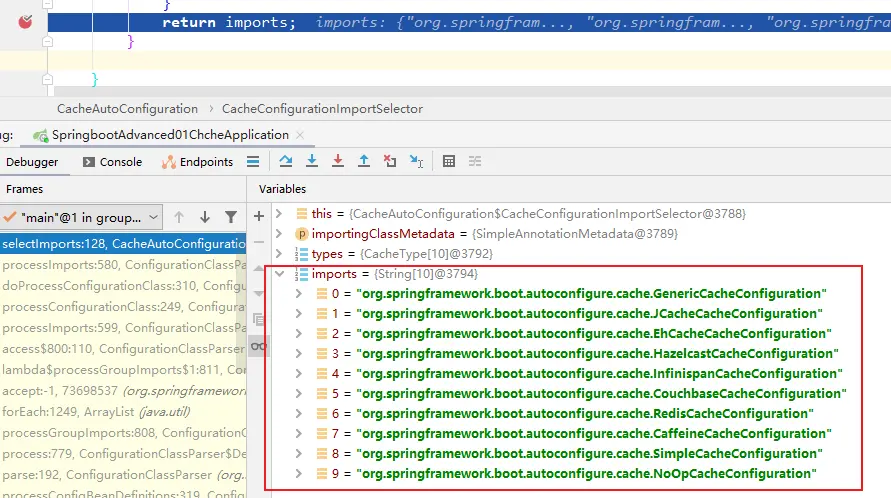Click the CaffeineCacheConfiguration string value
891x498 pixels.
tap(594, 434)
